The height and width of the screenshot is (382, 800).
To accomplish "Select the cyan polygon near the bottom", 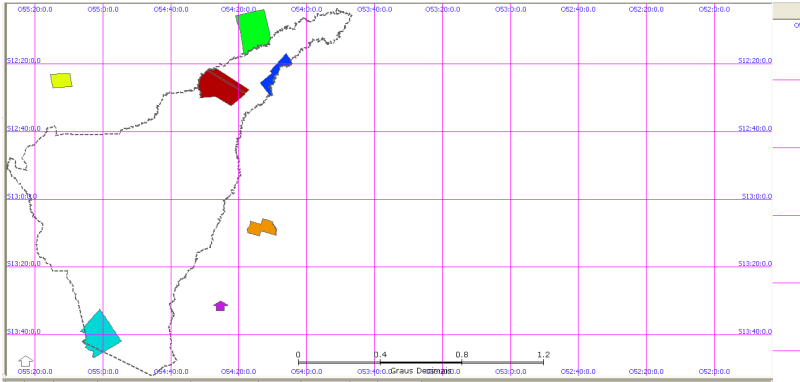I will pos(101,334).
